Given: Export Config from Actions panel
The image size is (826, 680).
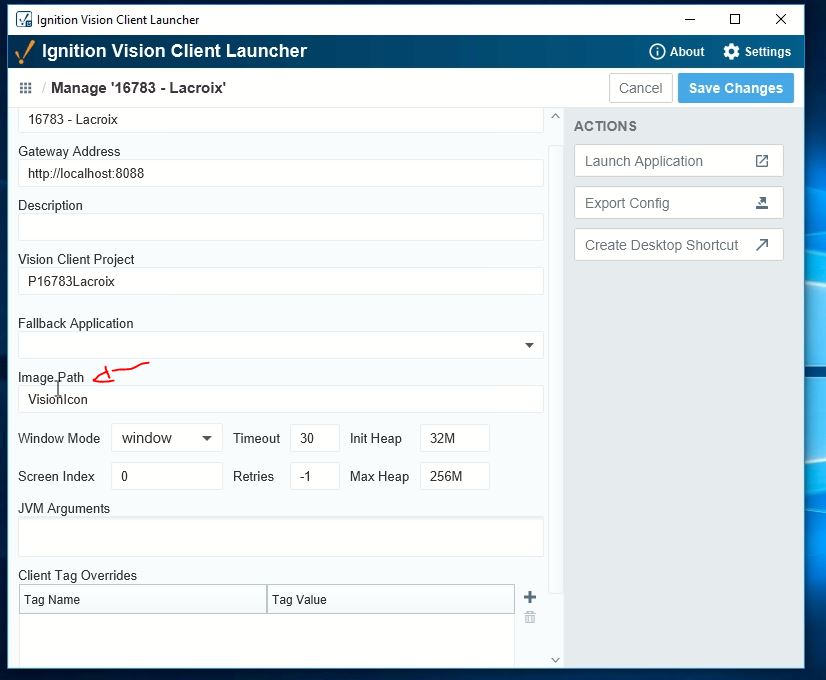Looking at the screenshot, I should 678,203.
